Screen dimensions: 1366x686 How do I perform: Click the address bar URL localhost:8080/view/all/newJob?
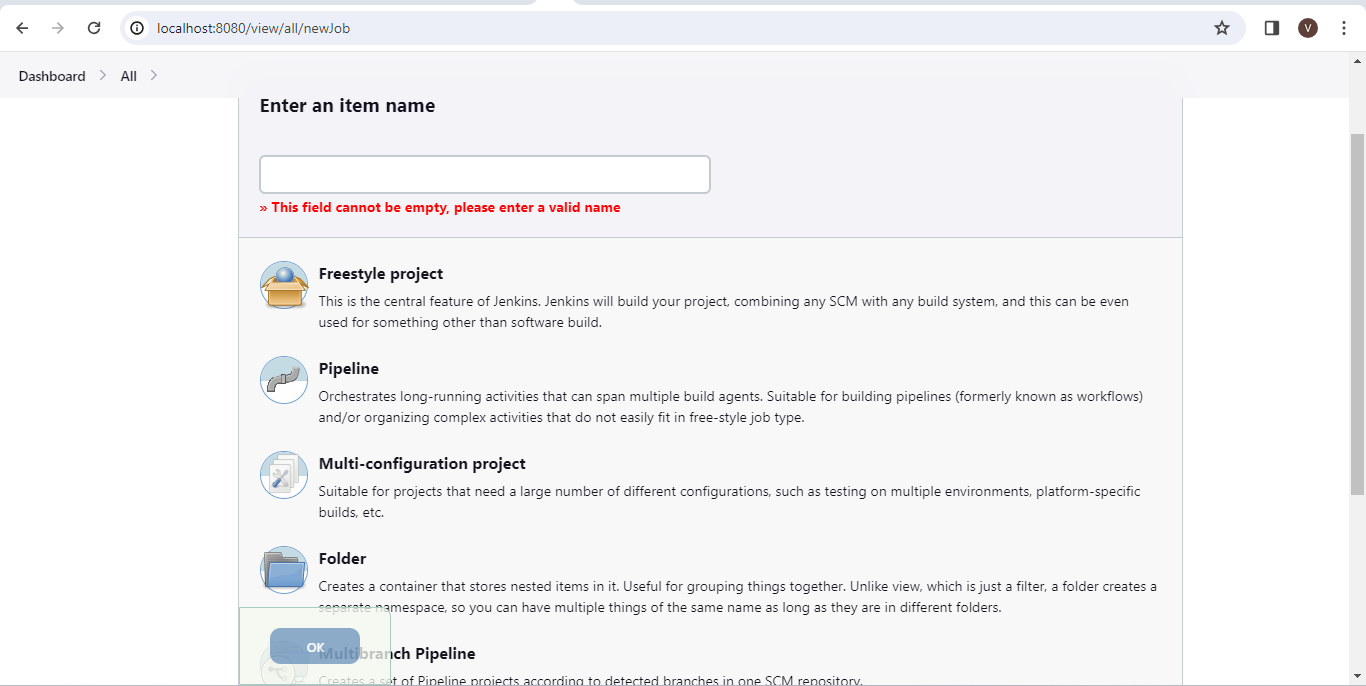click(253, 28)
